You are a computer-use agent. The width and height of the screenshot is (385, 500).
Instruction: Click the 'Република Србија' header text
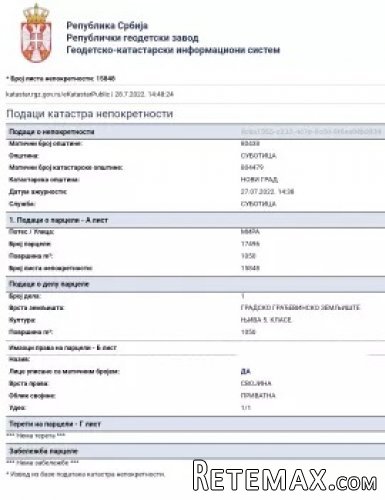coord(107,26)
